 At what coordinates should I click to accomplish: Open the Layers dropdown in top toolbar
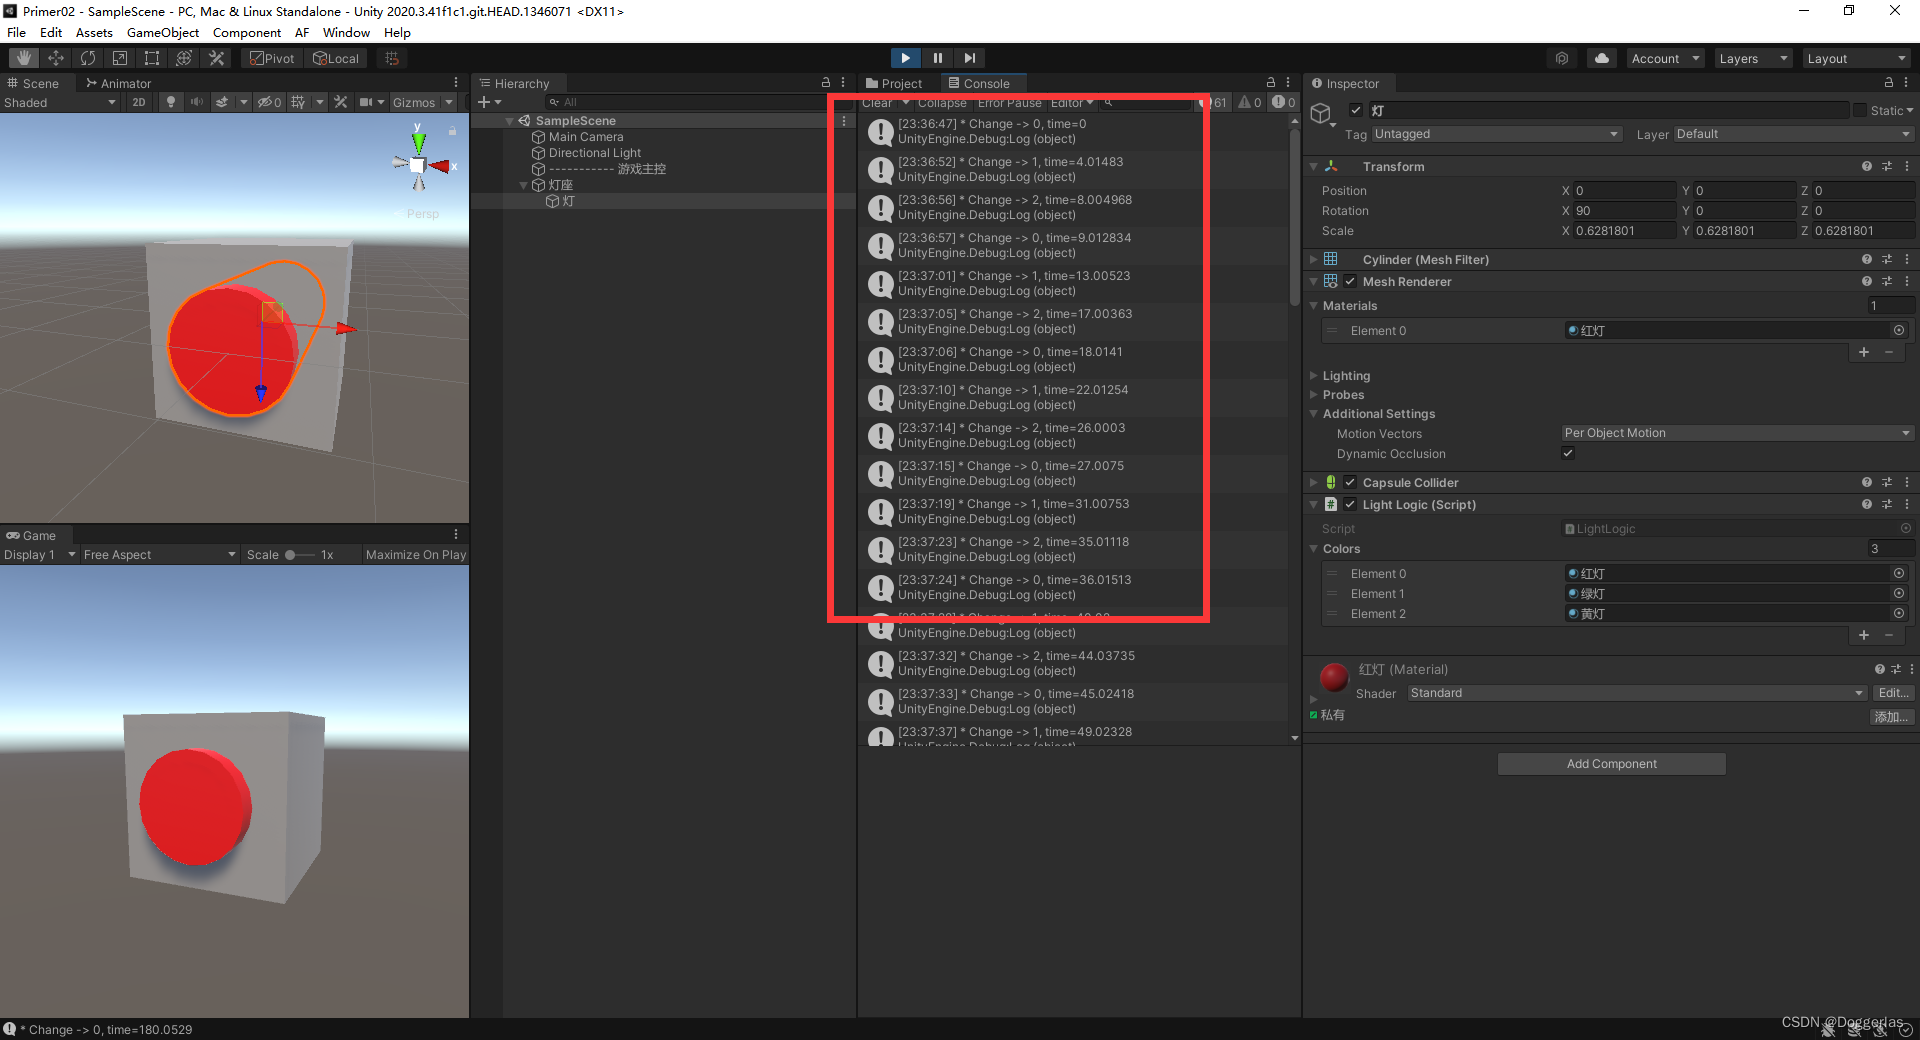pos(1753,58)
